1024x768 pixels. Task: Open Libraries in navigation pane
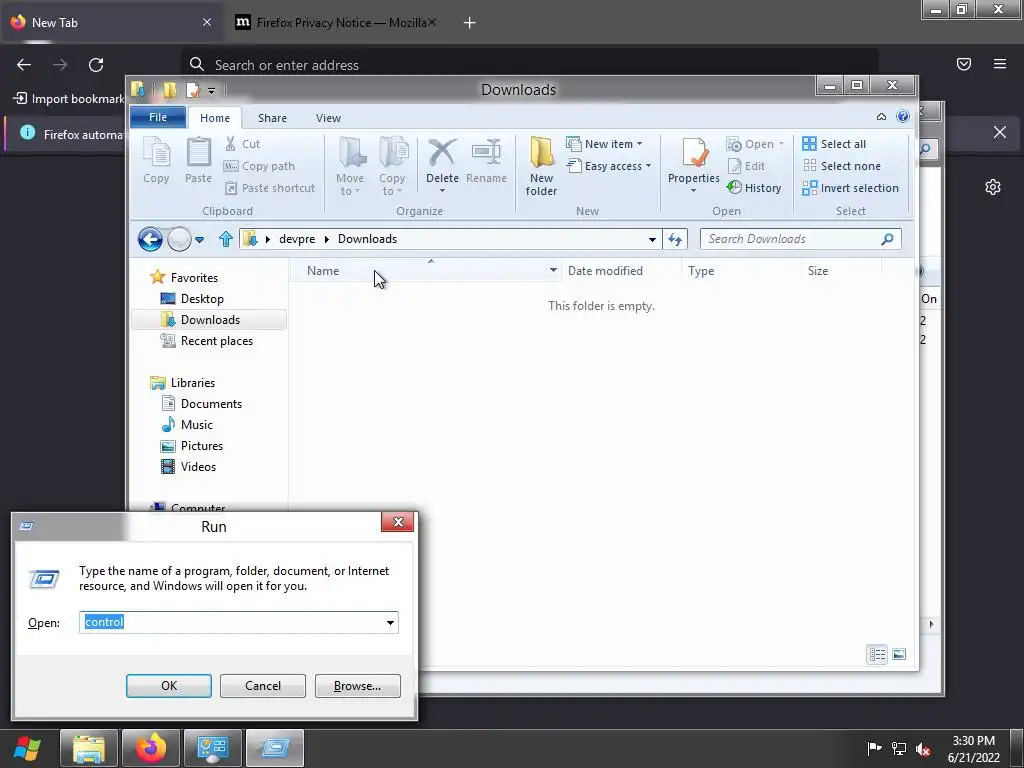[x=182, y=383]
